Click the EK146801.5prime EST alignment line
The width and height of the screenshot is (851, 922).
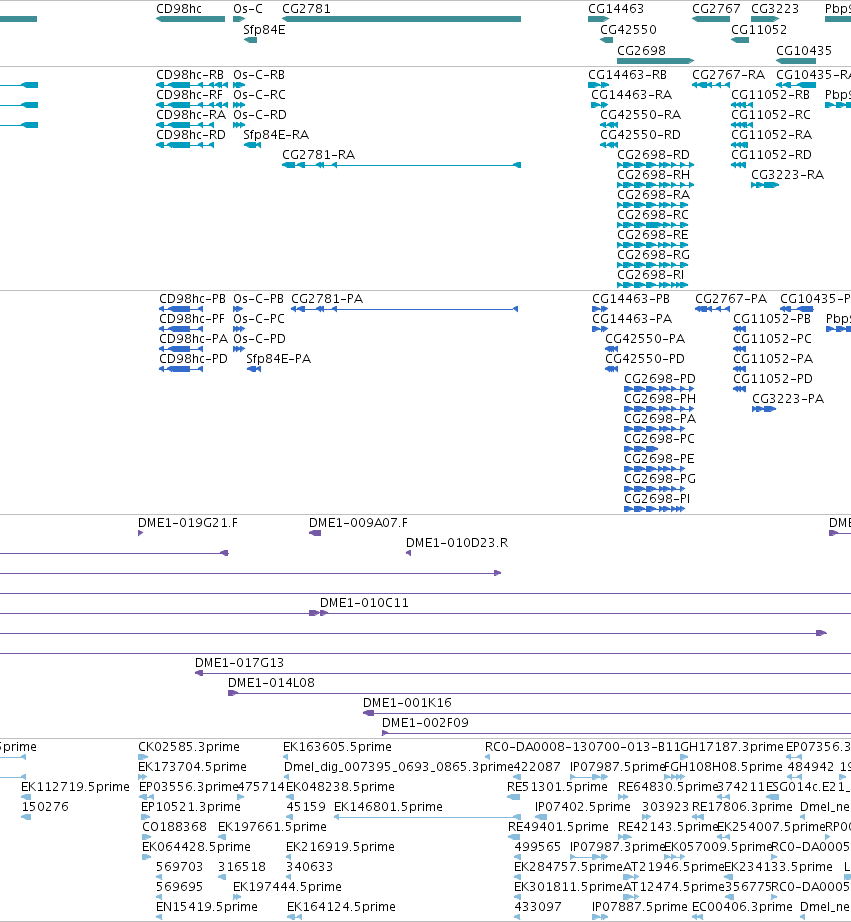(x=427, y=817)
